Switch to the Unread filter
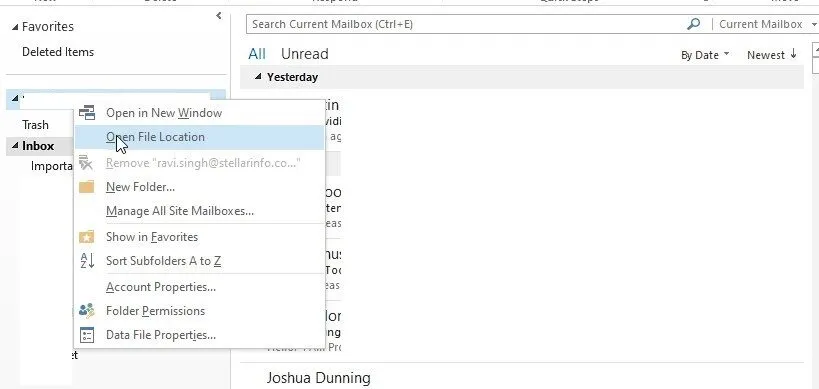Viewport: 819px width, 389px height. (x=305, y=54)
